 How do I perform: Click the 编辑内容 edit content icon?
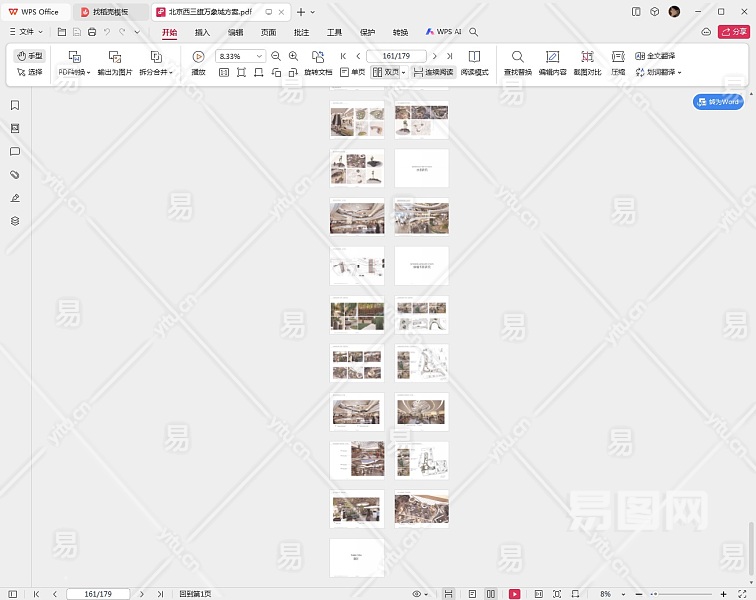click(x=552, y=57)
